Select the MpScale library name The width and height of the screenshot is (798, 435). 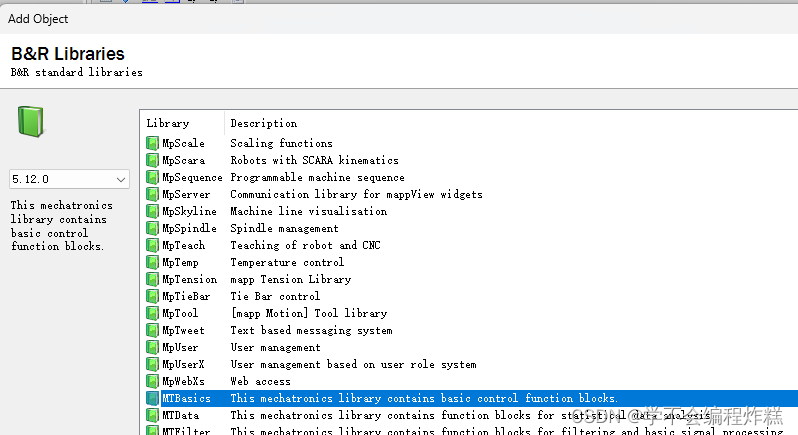tap(183, 143)
